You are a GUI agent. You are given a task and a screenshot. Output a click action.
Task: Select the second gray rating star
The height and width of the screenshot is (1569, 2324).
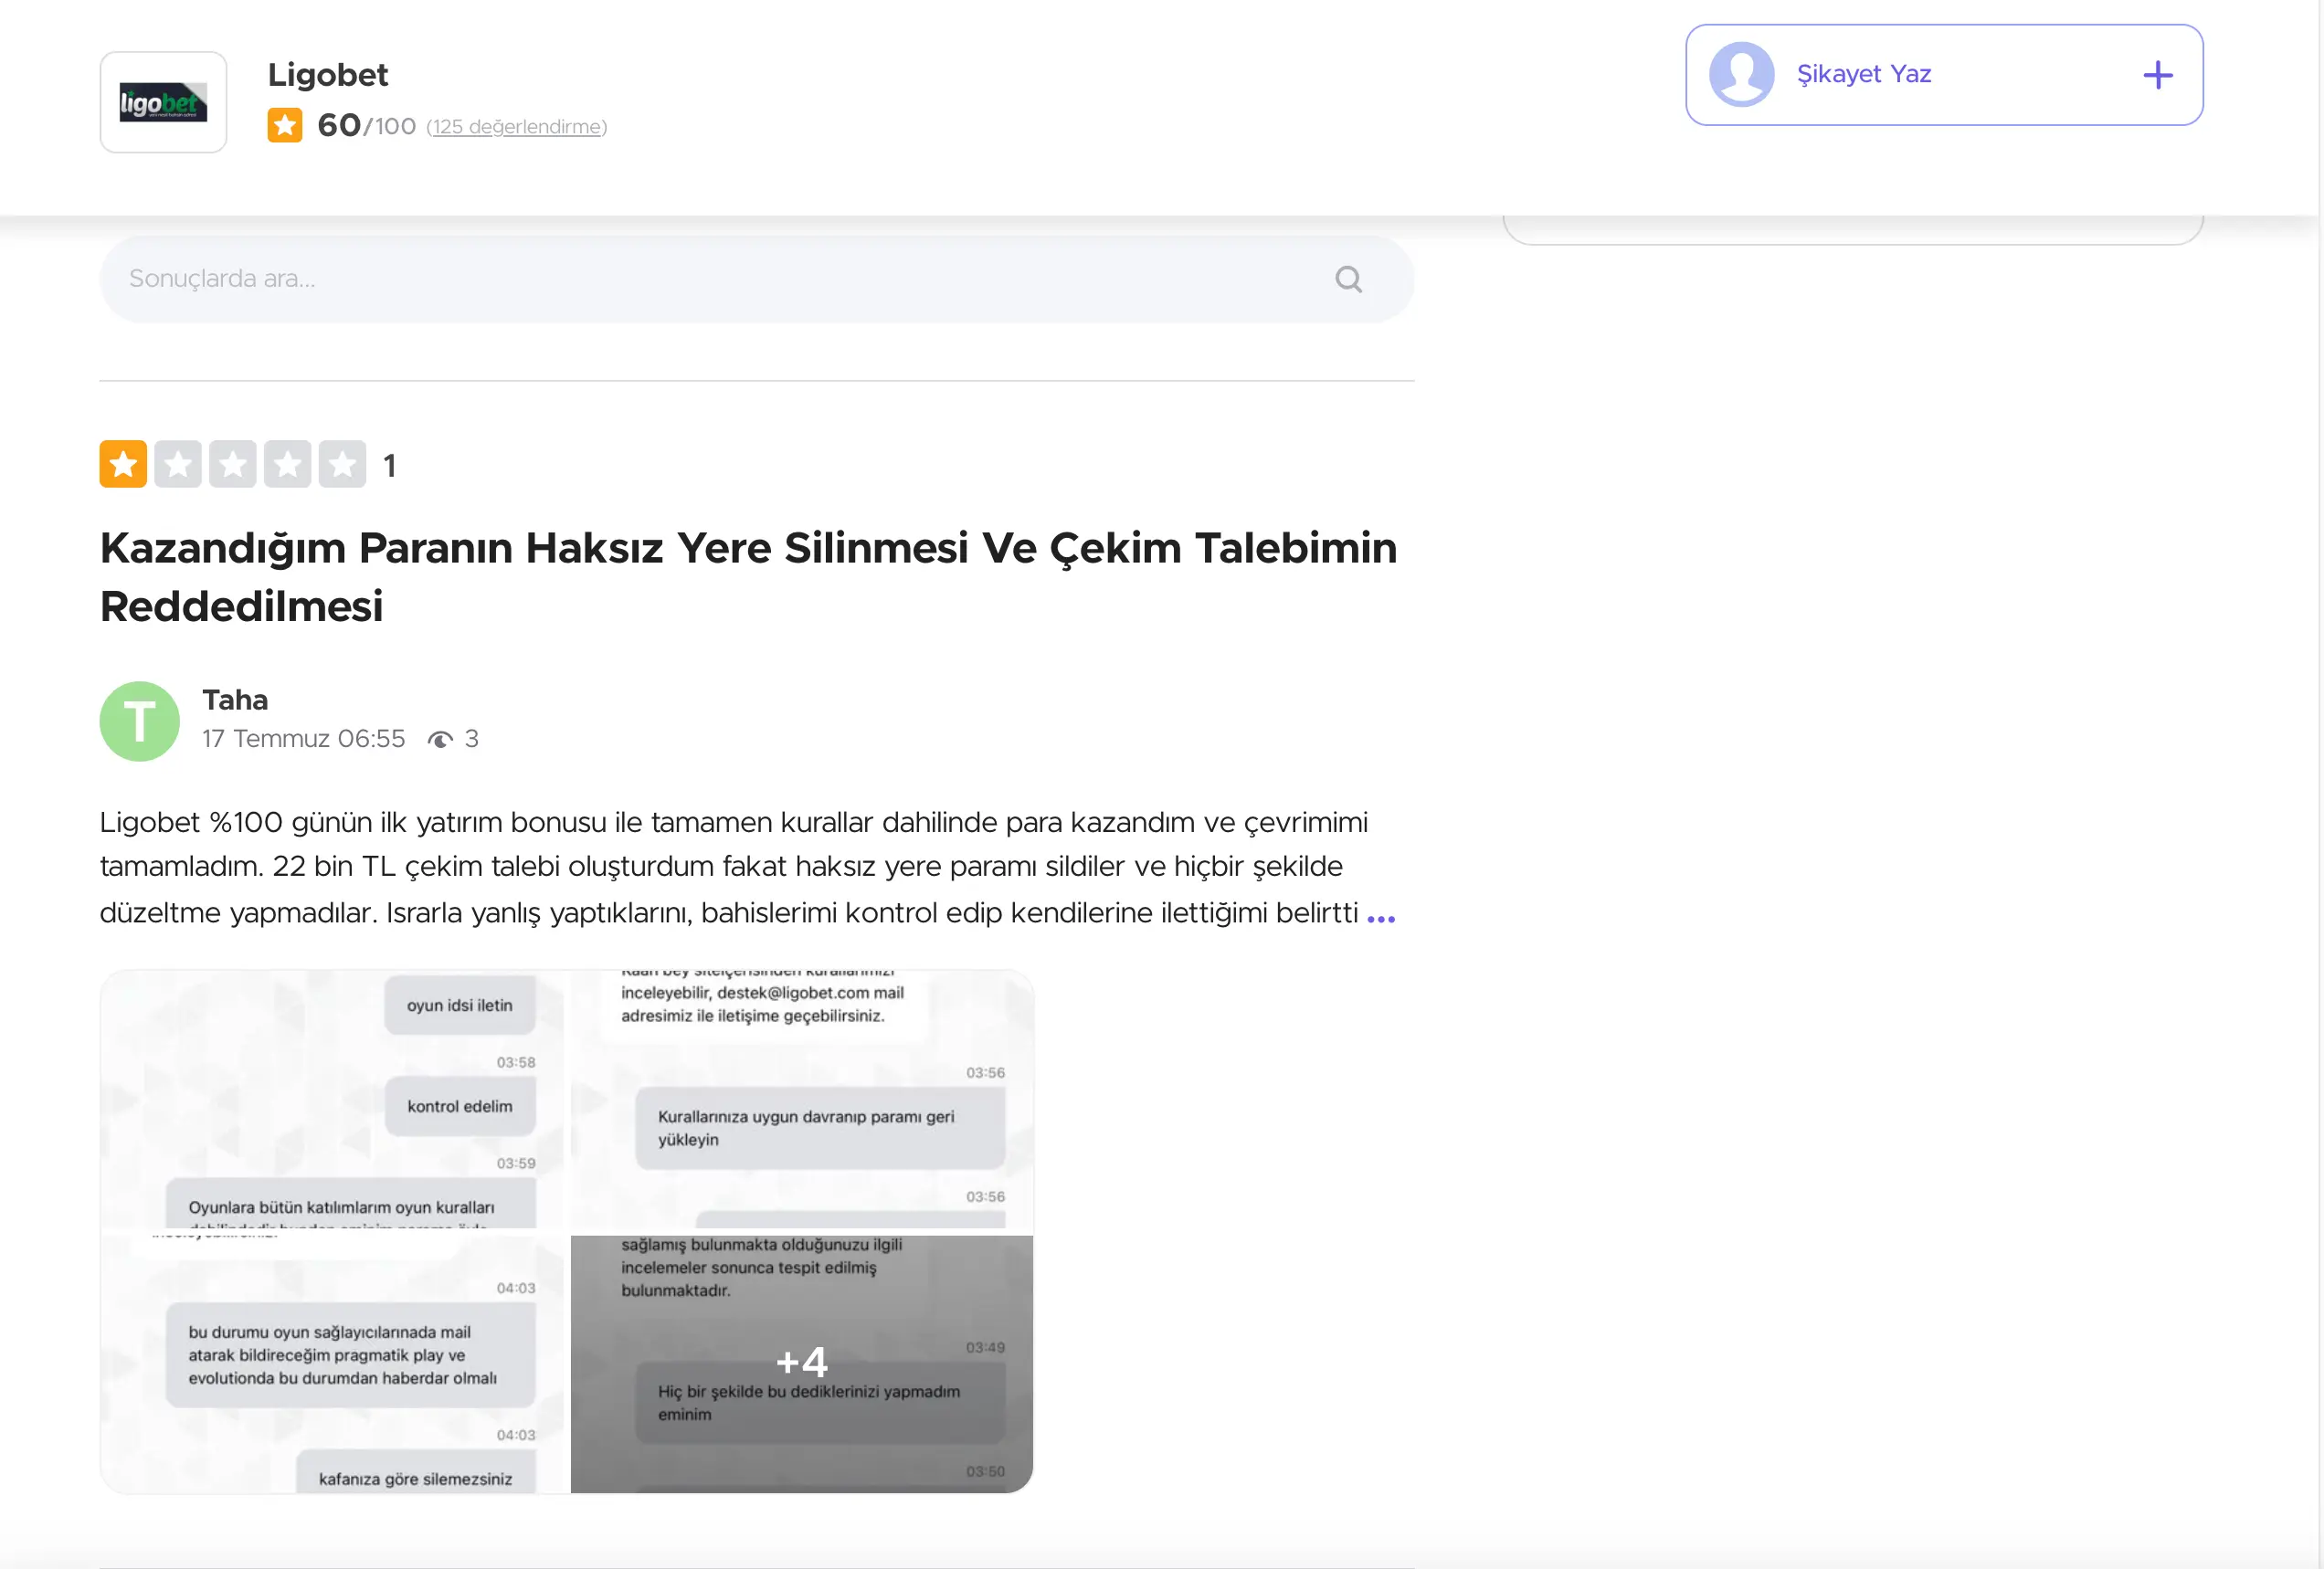[178, 464]
